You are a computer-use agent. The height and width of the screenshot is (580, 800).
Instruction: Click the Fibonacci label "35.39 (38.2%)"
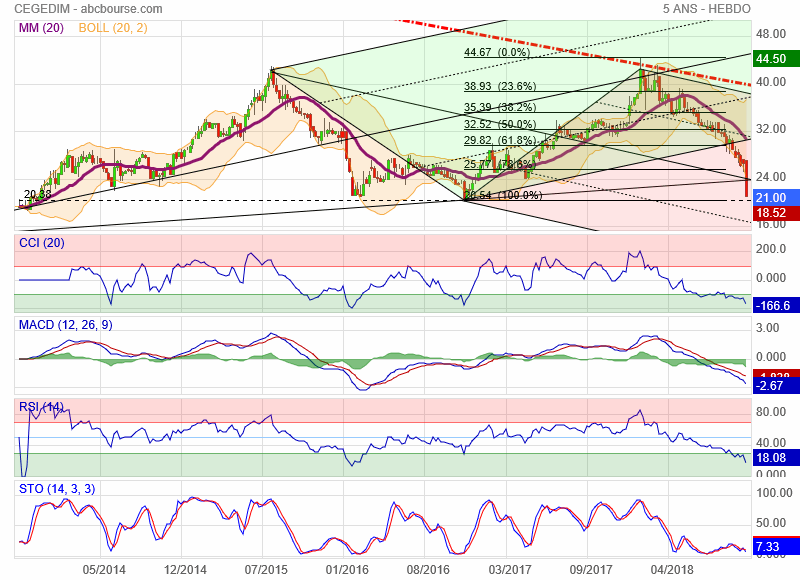[500, 107]
